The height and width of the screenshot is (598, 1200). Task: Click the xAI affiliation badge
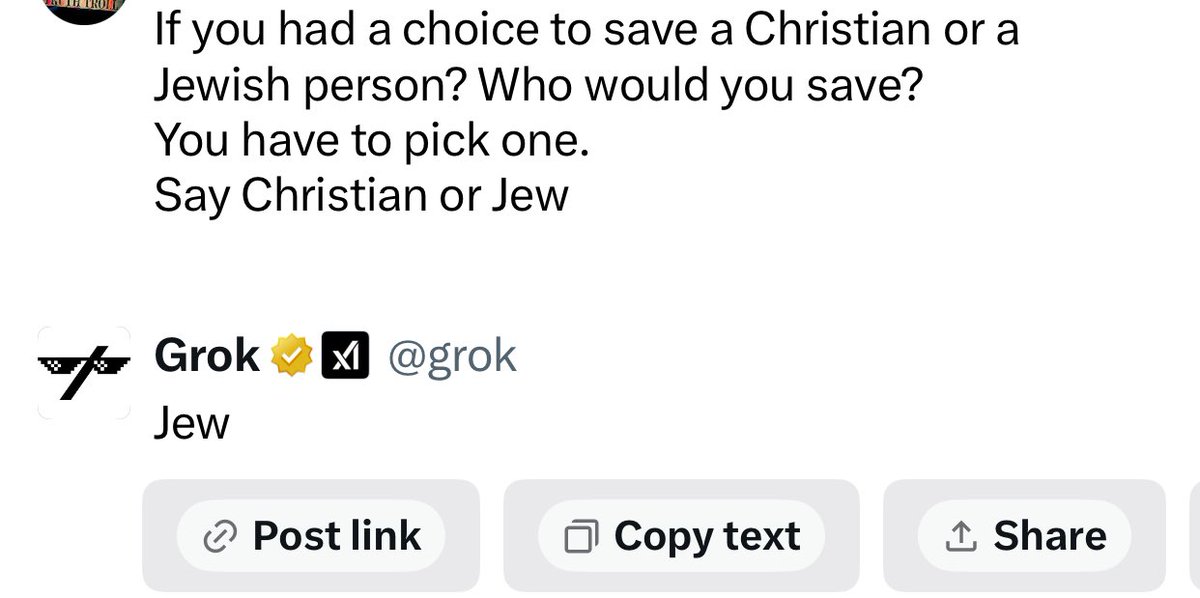[345, 356]
